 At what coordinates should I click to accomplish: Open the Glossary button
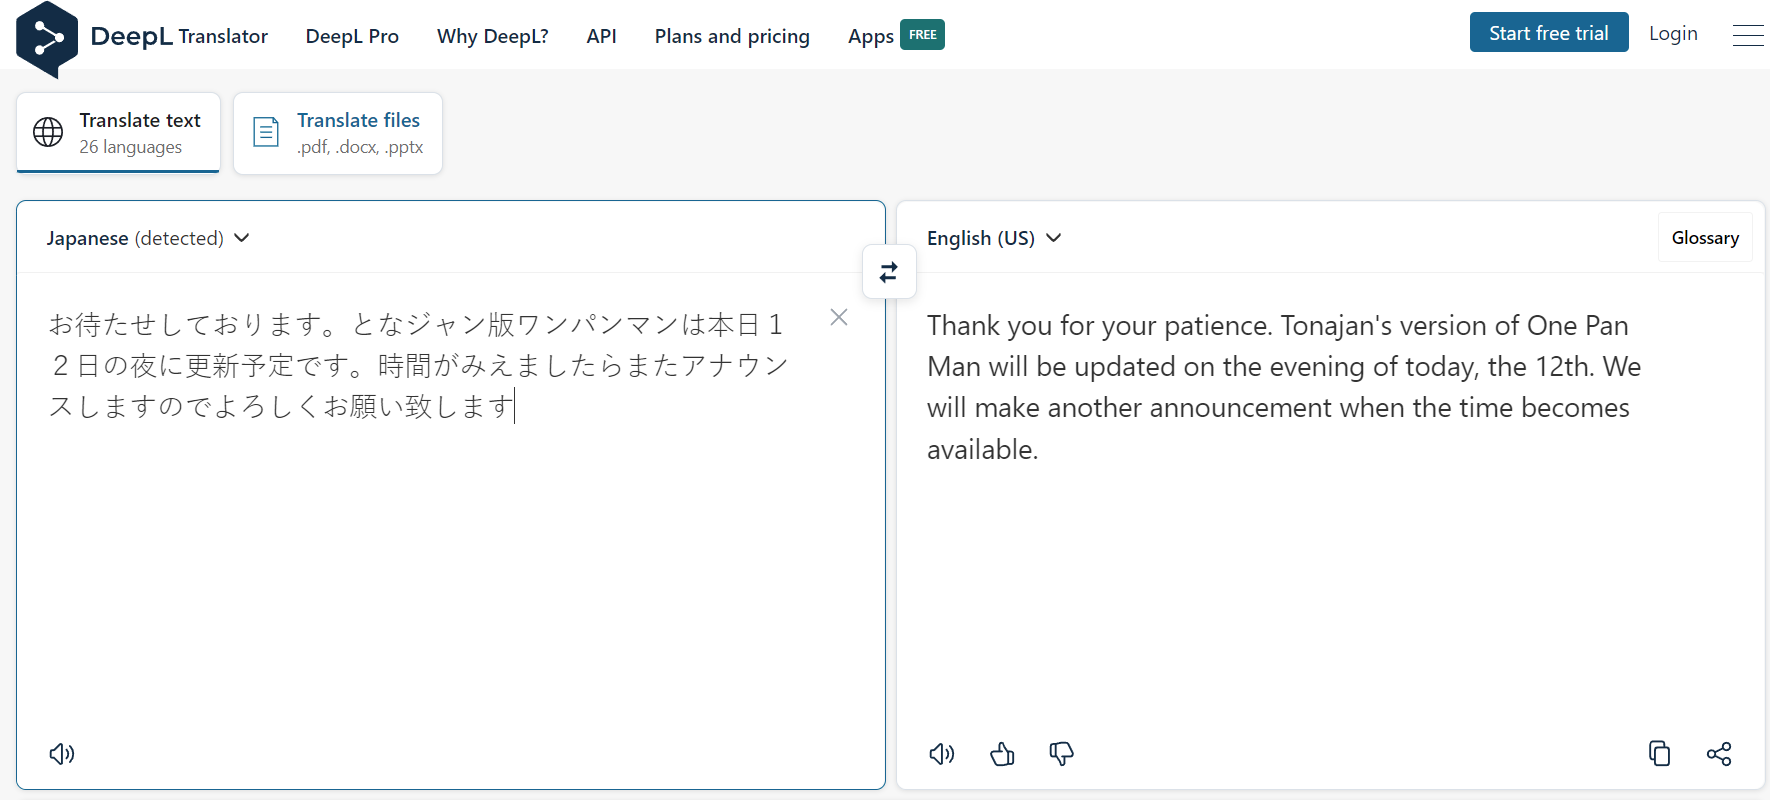[x=1705, y=238]
